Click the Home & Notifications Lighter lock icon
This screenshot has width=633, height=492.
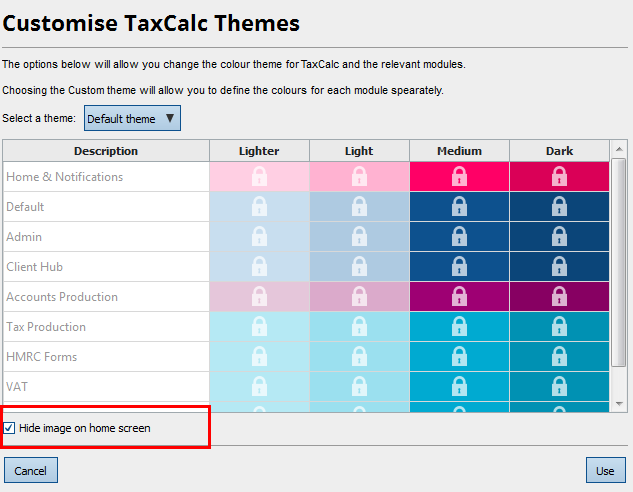(x=259, y=176)
